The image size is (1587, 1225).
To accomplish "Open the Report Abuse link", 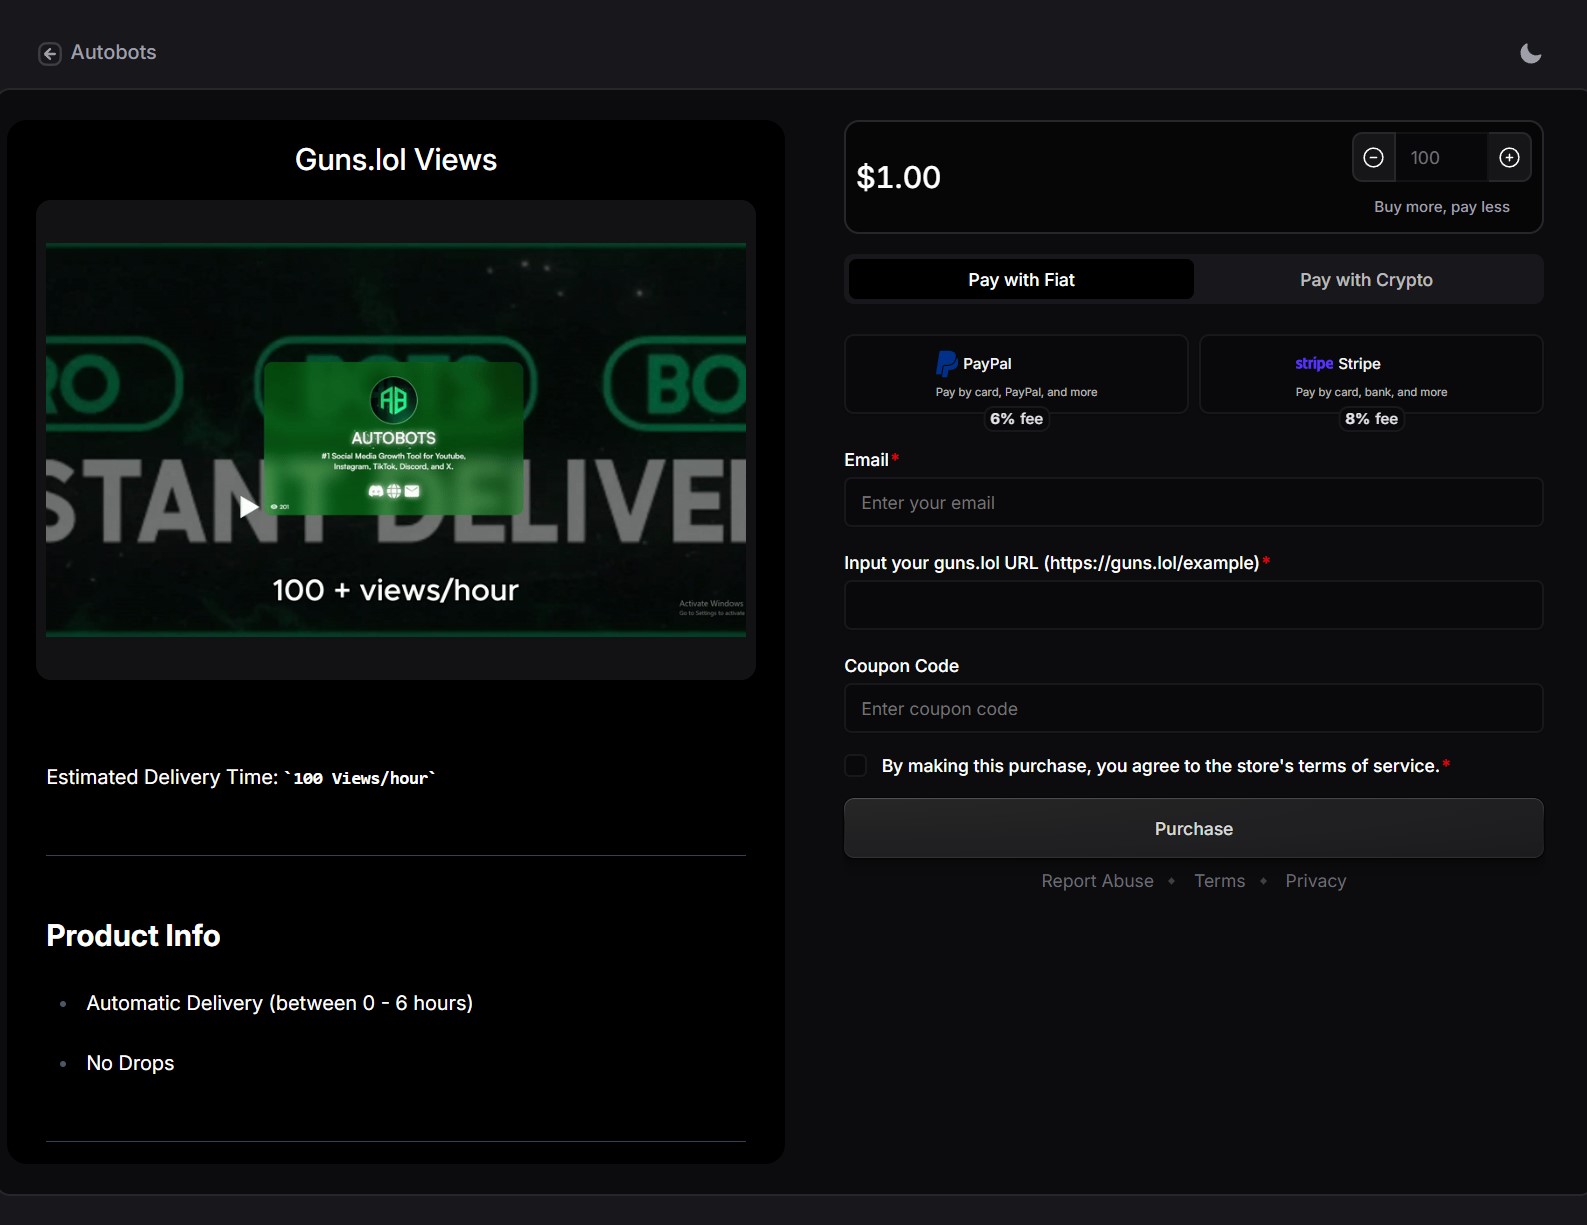I will 1097,881.
